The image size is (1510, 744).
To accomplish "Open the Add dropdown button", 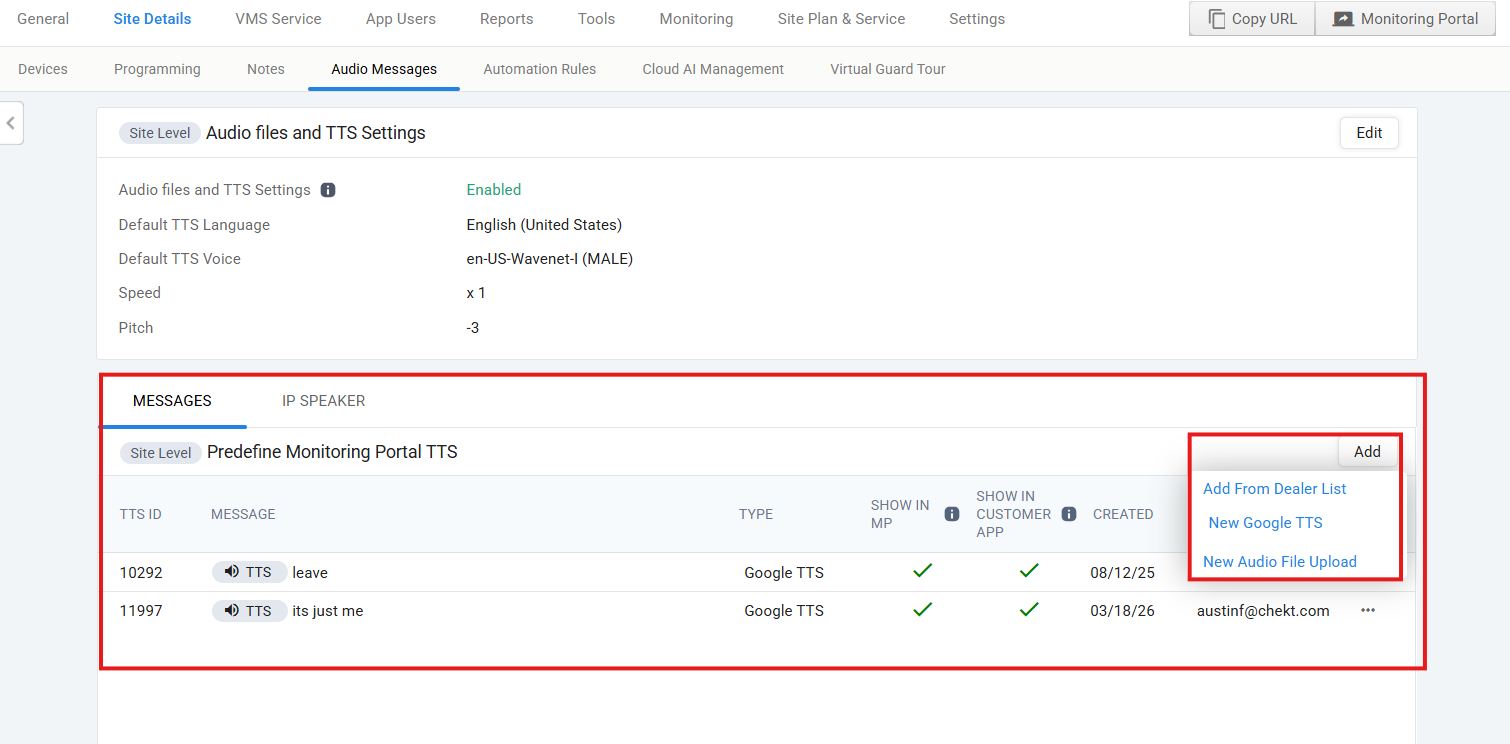I will coord(1367,452).
